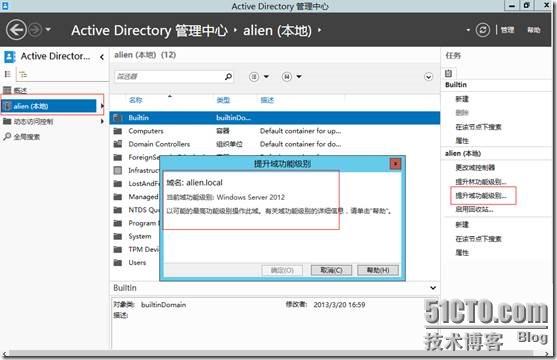Sort by the 名称 column header

click(135, 100)
